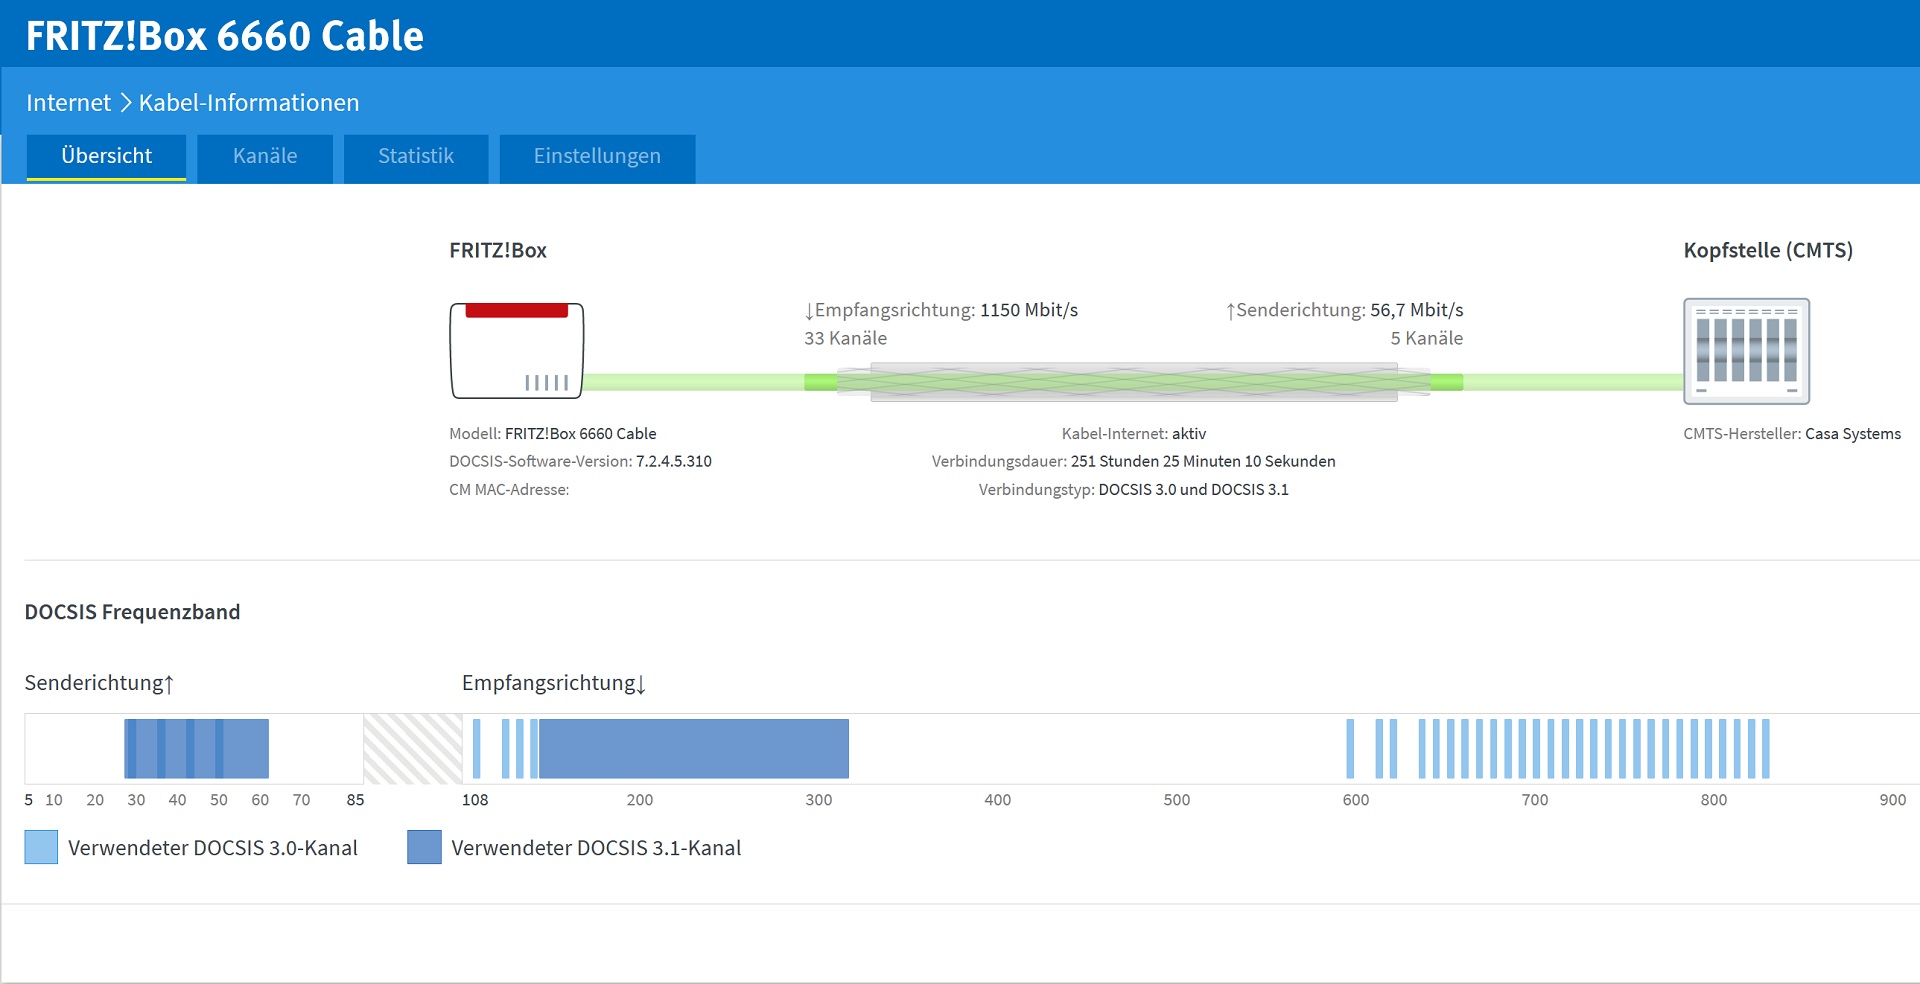Click the upload speed 56,7 Mbit/s value
This screenshot has width=1920, height=984.
1416,310
